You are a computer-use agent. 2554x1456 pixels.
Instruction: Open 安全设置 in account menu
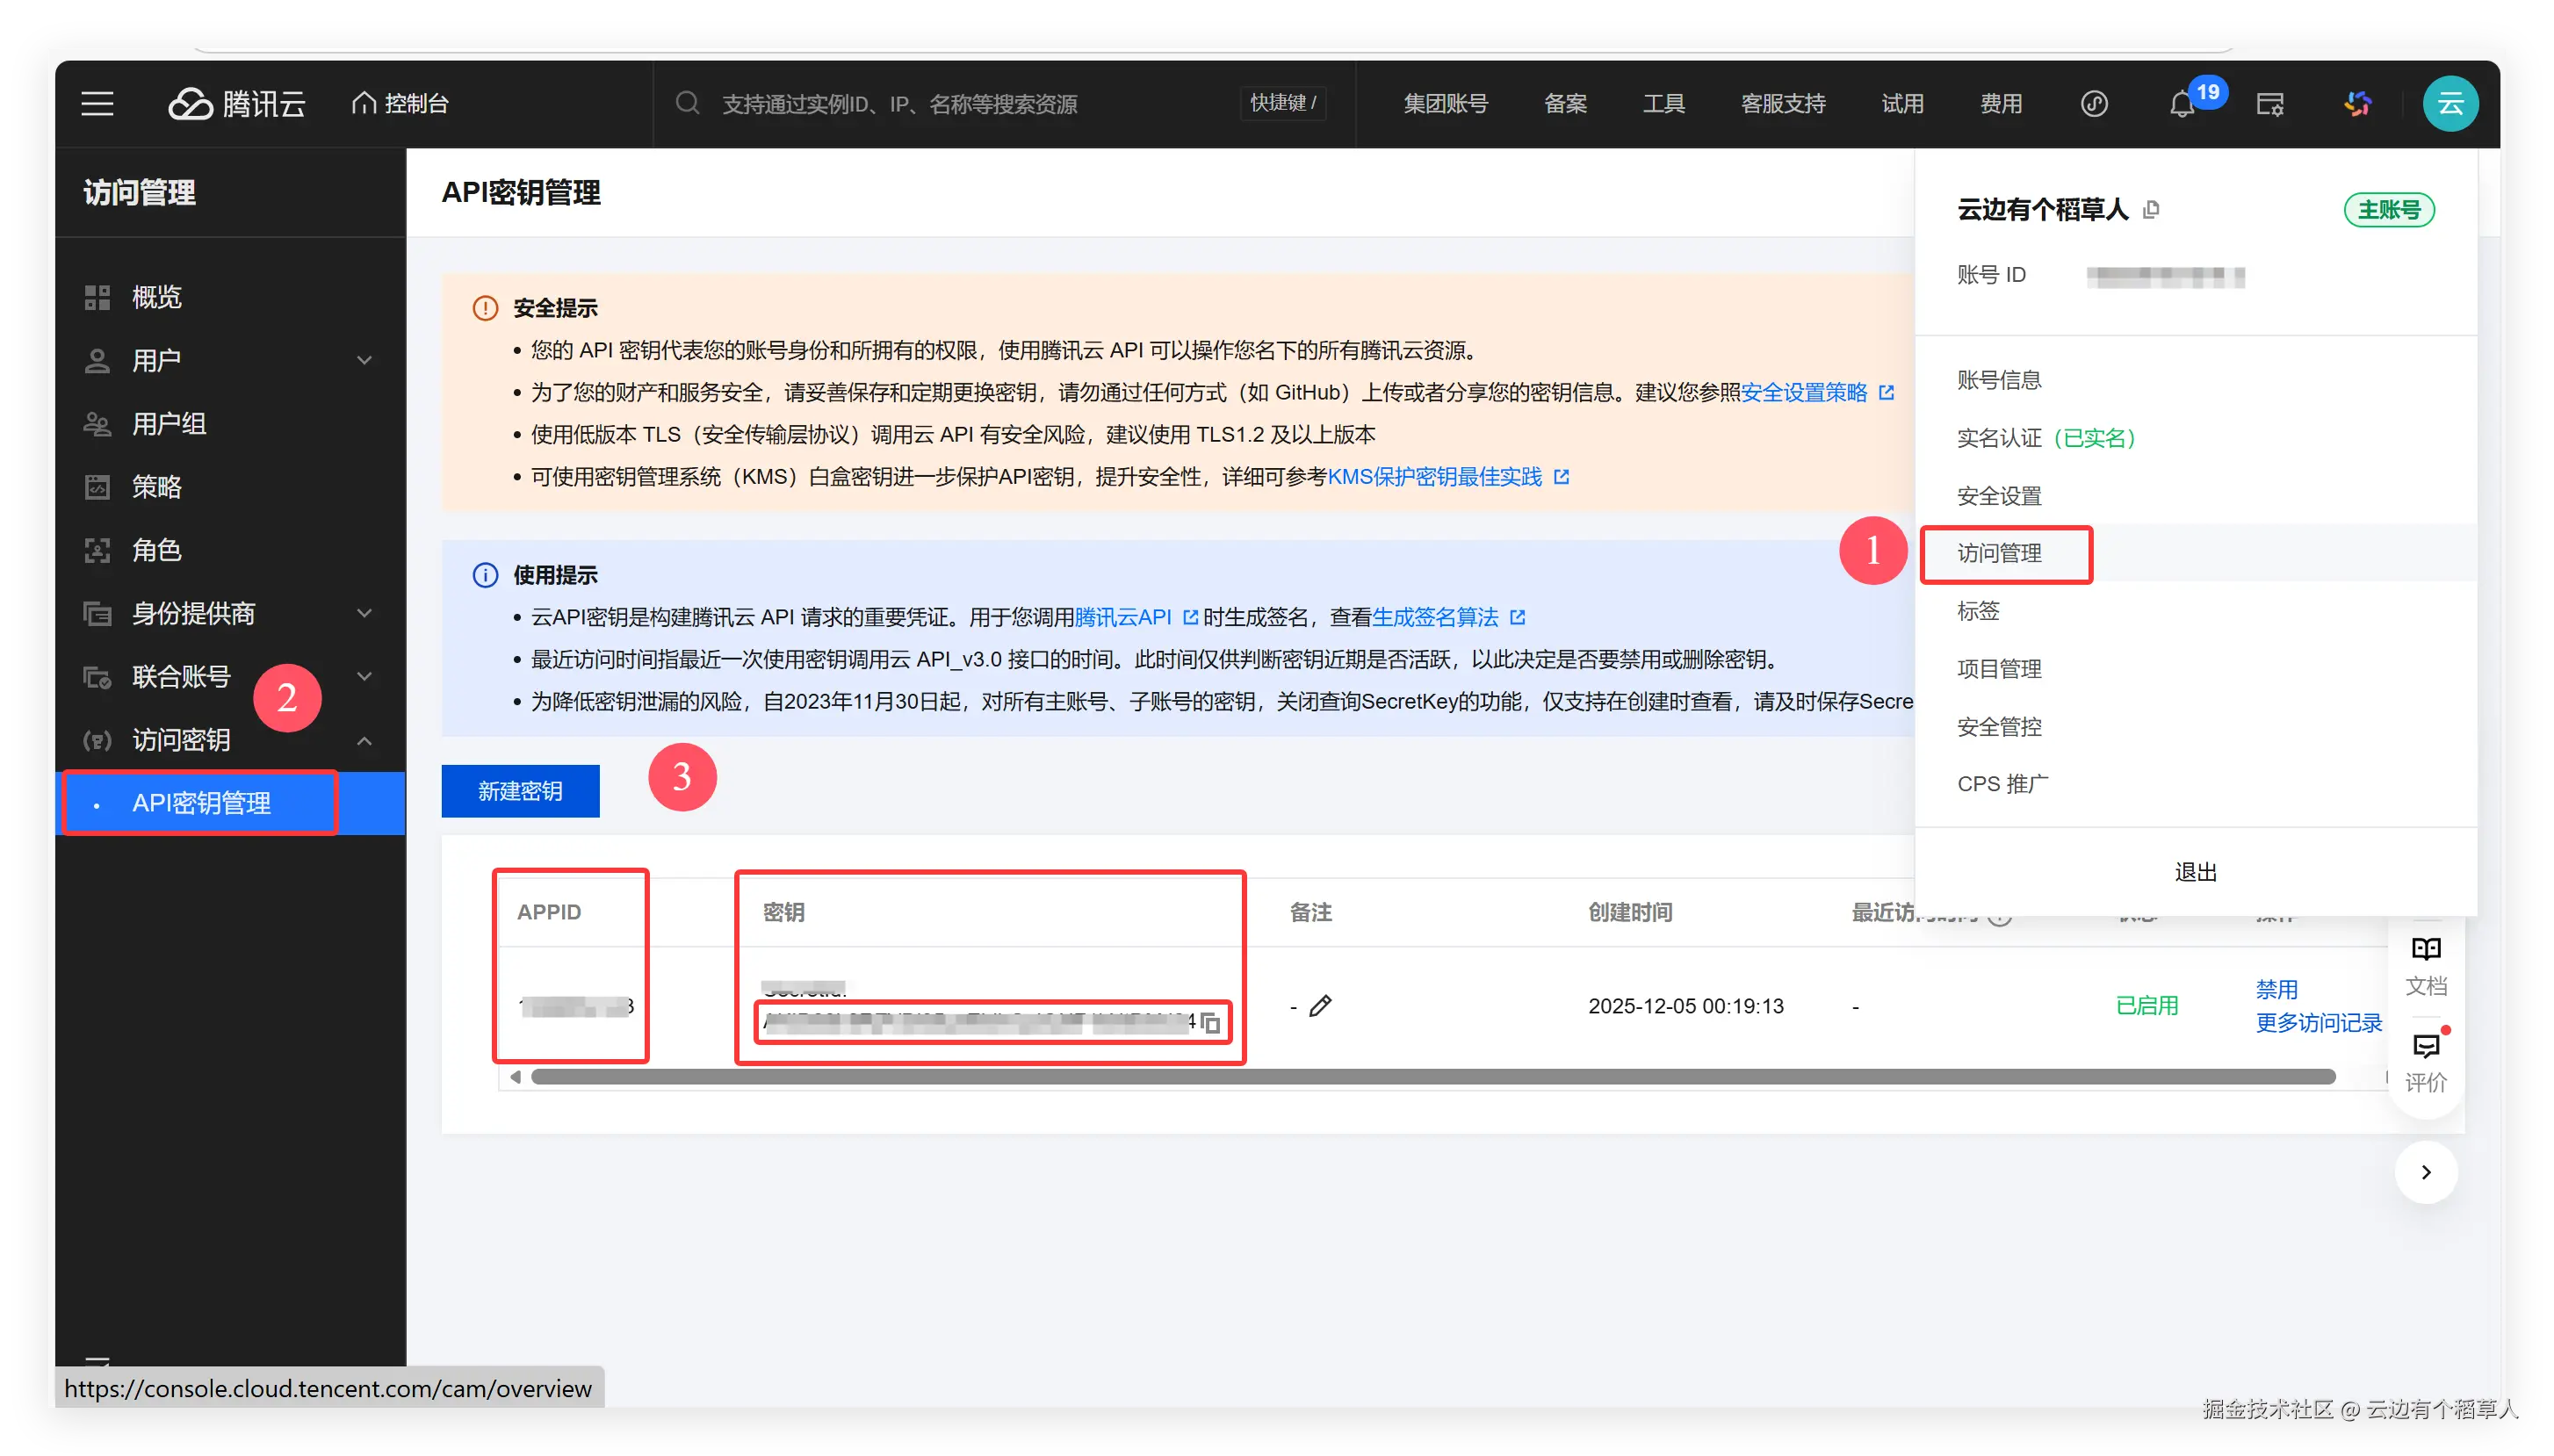pos(2000,496)
